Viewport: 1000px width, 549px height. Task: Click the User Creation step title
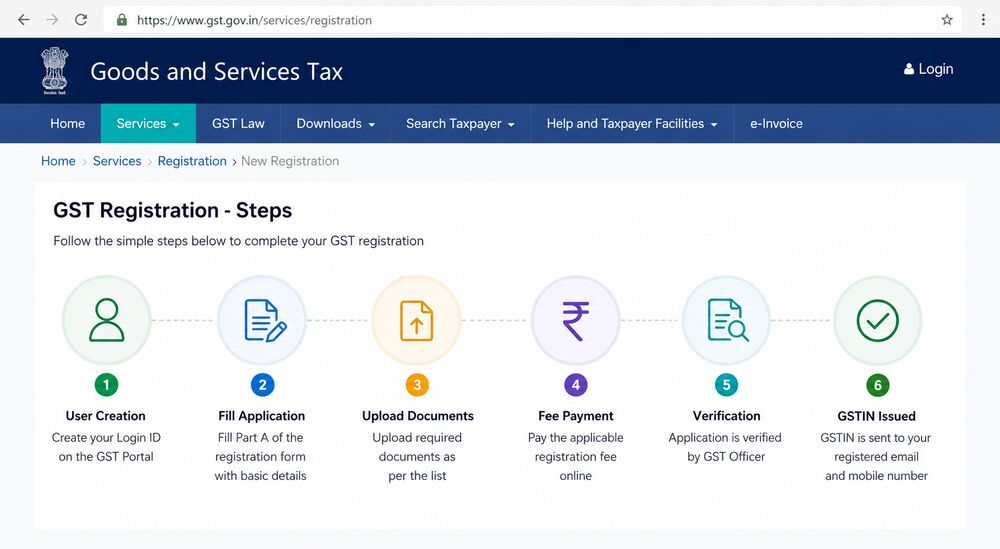tap(106, 416)
